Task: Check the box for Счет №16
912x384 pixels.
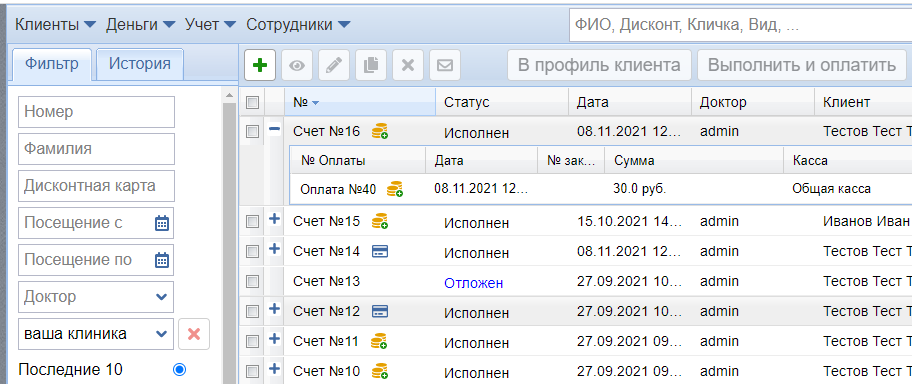Action: [x=252, y=132]
